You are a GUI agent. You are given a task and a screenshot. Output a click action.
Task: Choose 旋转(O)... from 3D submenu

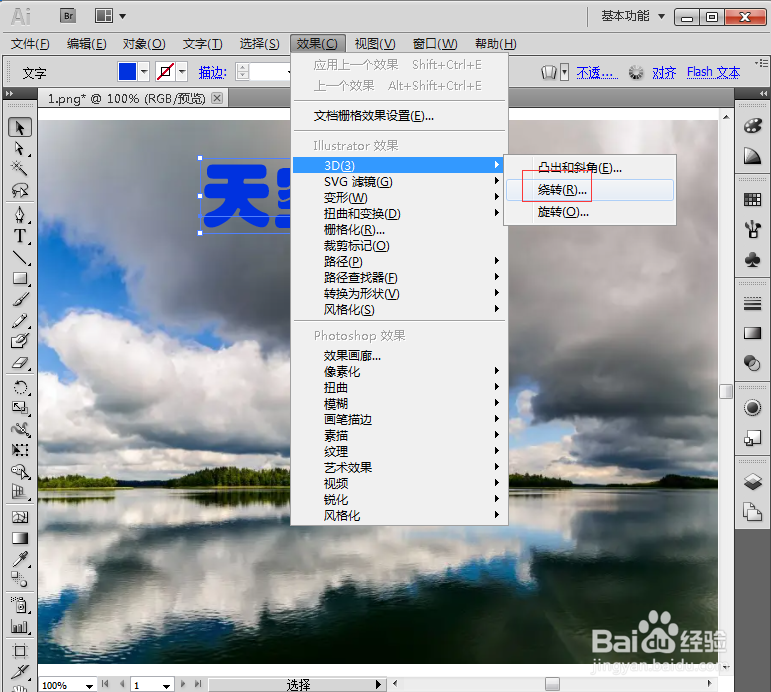pos(590,212)
